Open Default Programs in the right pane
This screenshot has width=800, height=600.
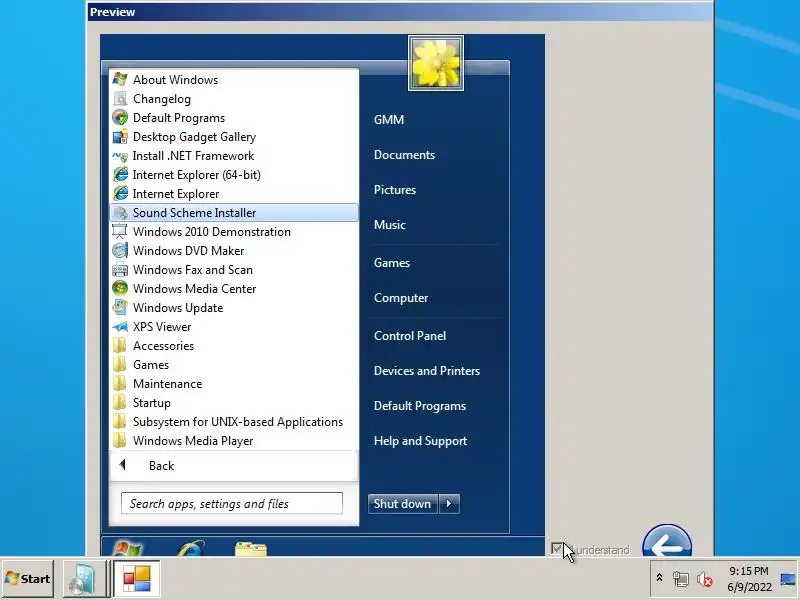(x=419, y=406)
